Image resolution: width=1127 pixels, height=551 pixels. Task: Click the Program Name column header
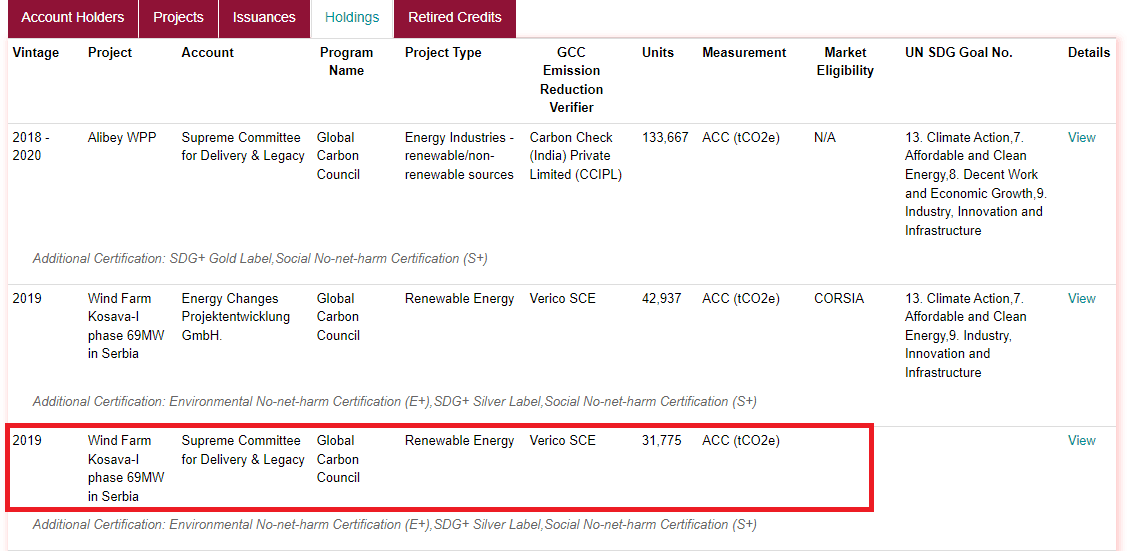point(346,62)
